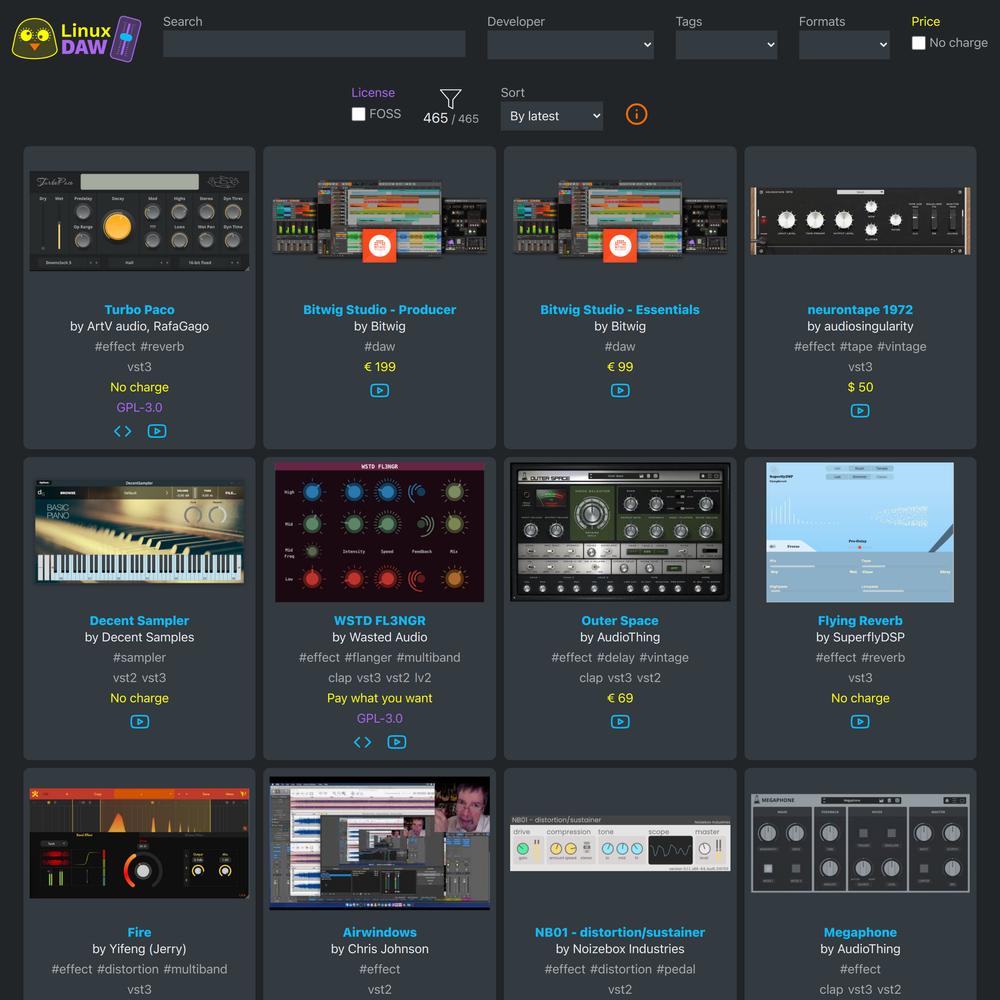Click the Turbo Paco screenshot thumbnail
Image resolution: width=1000 pixels, height=1000 pixels.
pos(139,221)
